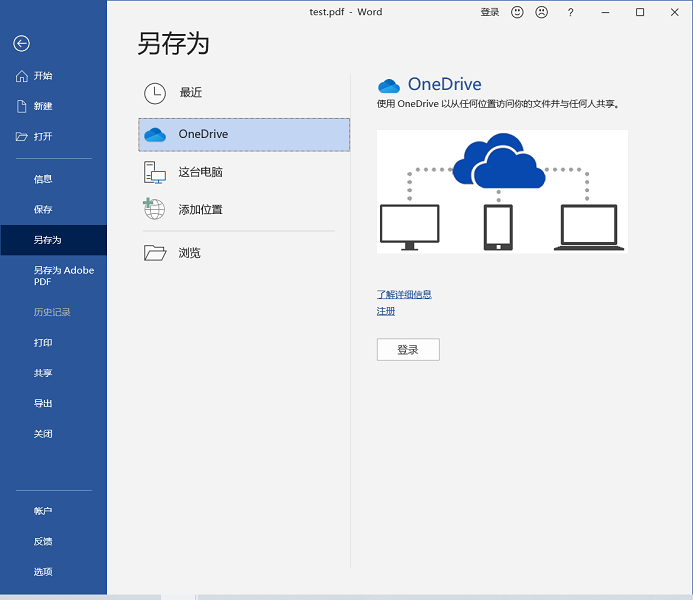
Task: Click the 添加位置 globe icon
Action: click(154, 209)
